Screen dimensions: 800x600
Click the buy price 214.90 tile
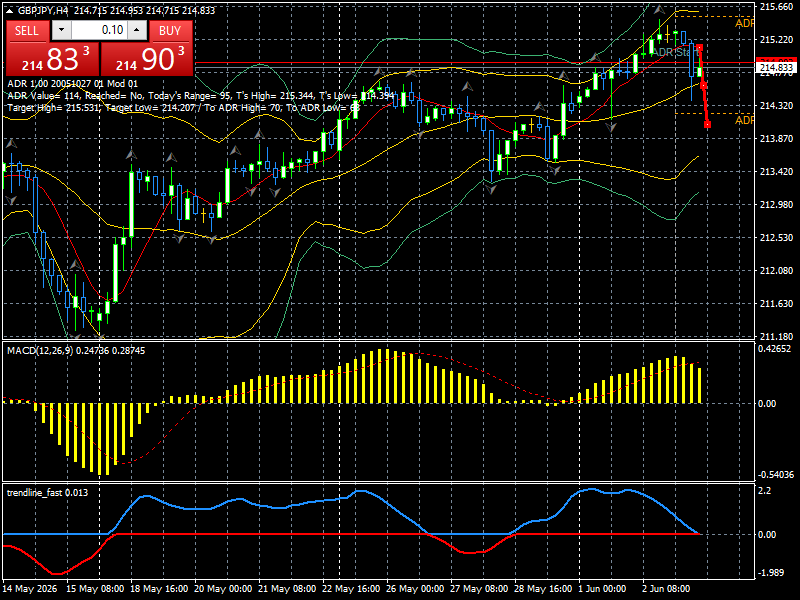146,59
